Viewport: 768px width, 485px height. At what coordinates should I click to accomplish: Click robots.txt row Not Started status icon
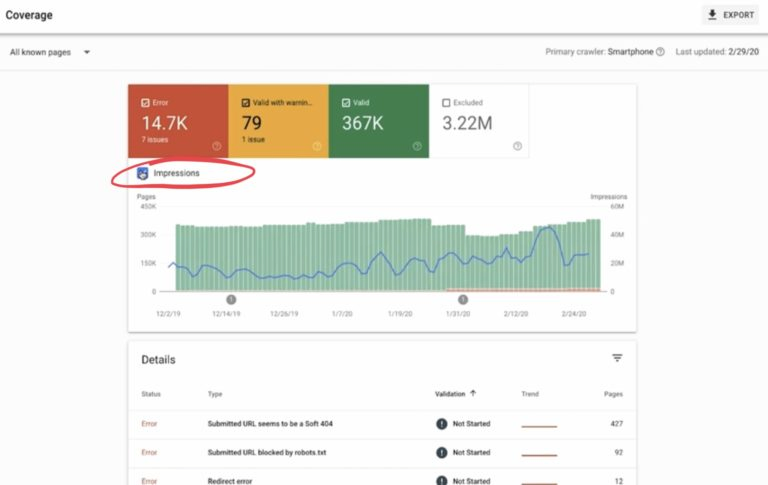pyautogui.click(x=441, y=452)
